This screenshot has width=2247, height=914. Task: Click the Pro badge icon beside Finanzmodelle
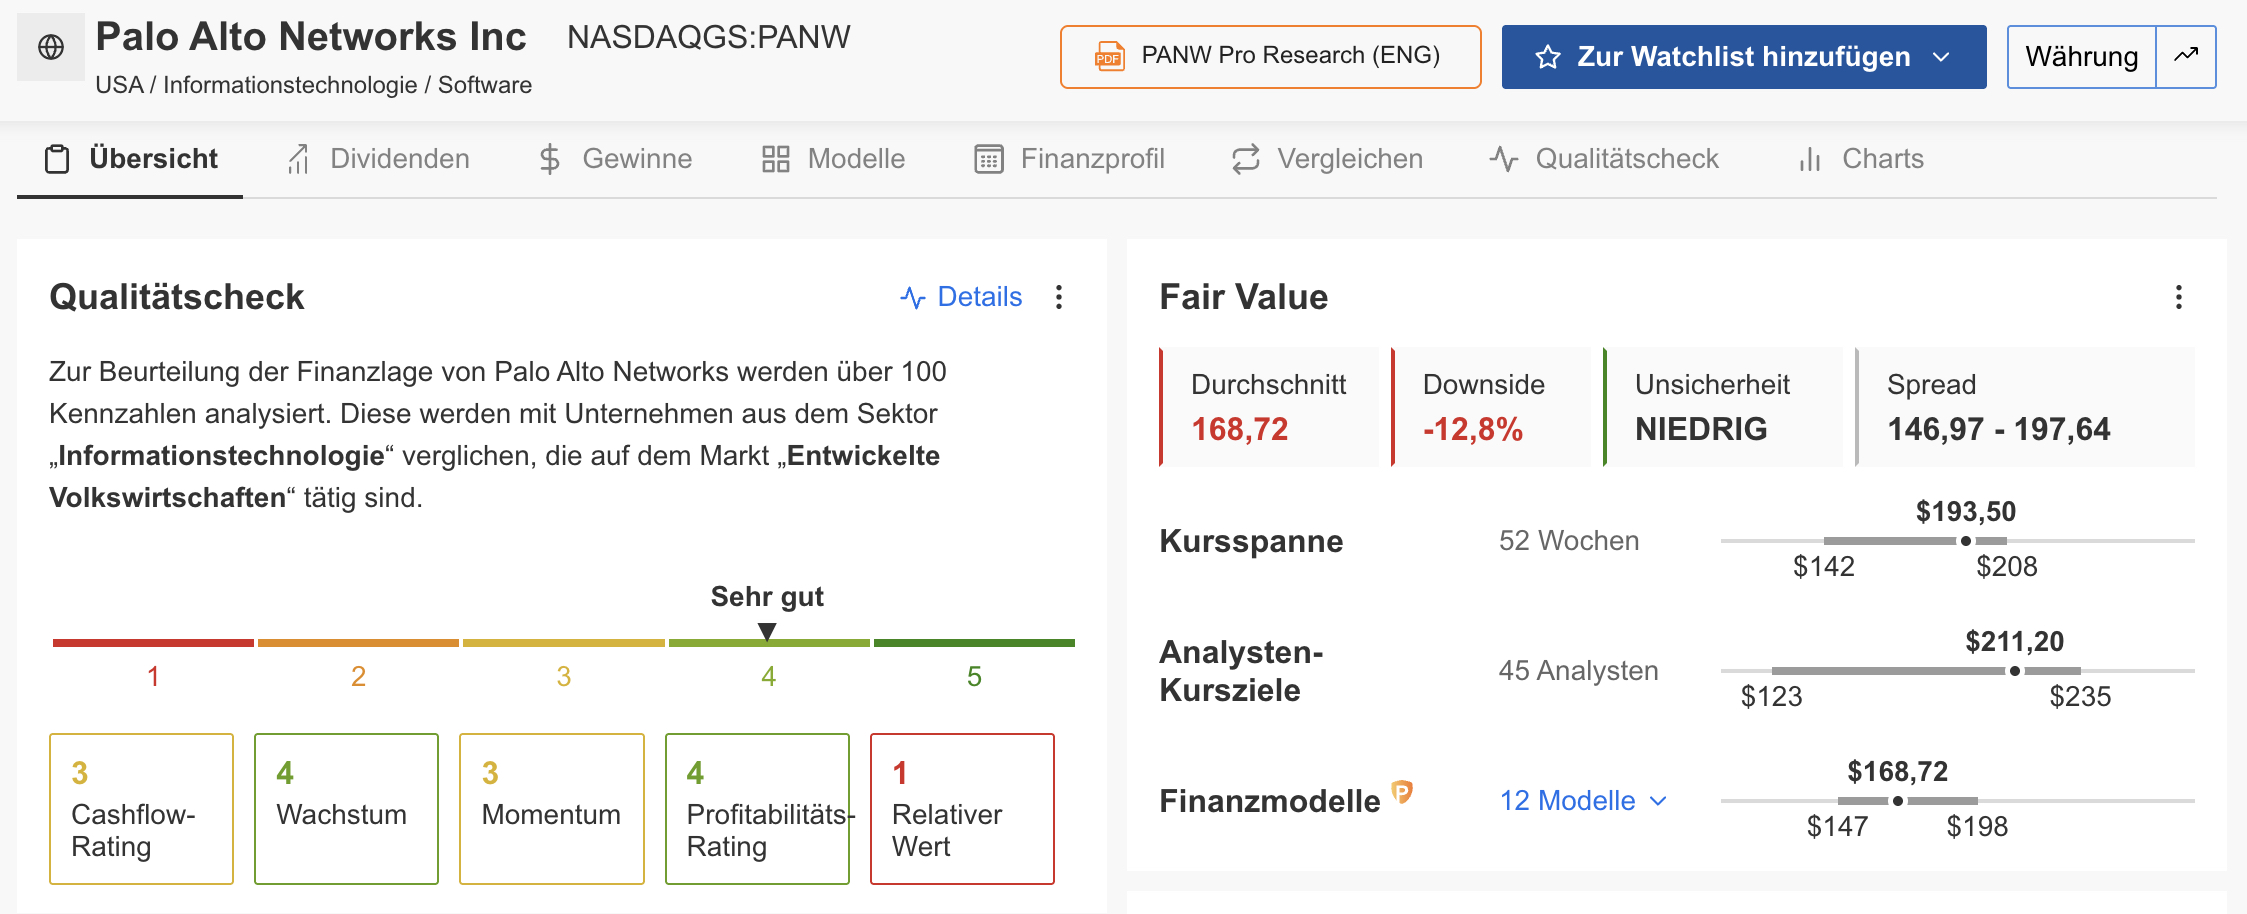(x=1402, y=792)
